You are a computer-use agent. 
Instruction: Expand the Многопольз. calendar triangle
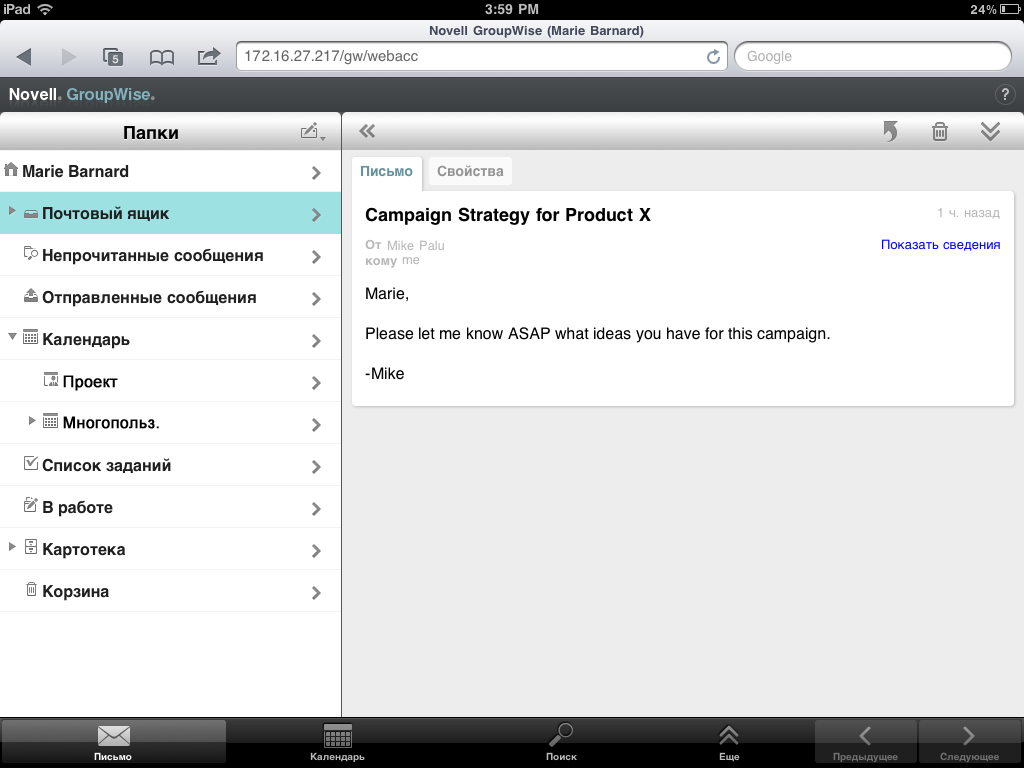pos(31,421)
